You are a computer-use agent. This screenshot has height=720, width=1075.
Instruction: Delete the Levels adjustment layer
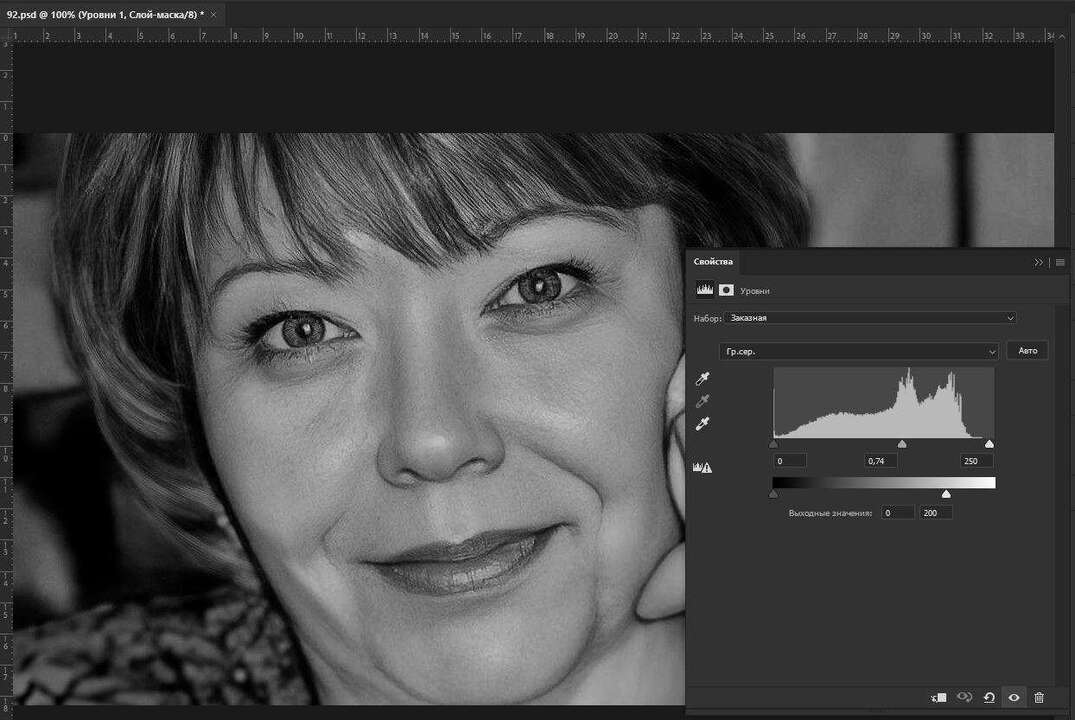pyautogui.click(x=1039, y=697)
